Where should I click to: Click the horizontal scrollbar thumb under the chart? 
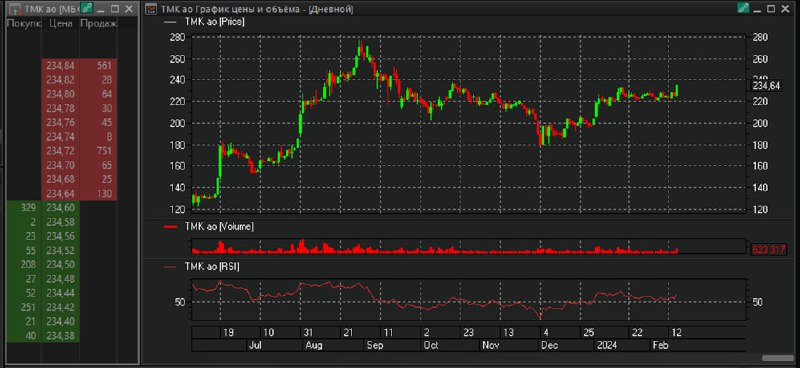pos(778,358)
